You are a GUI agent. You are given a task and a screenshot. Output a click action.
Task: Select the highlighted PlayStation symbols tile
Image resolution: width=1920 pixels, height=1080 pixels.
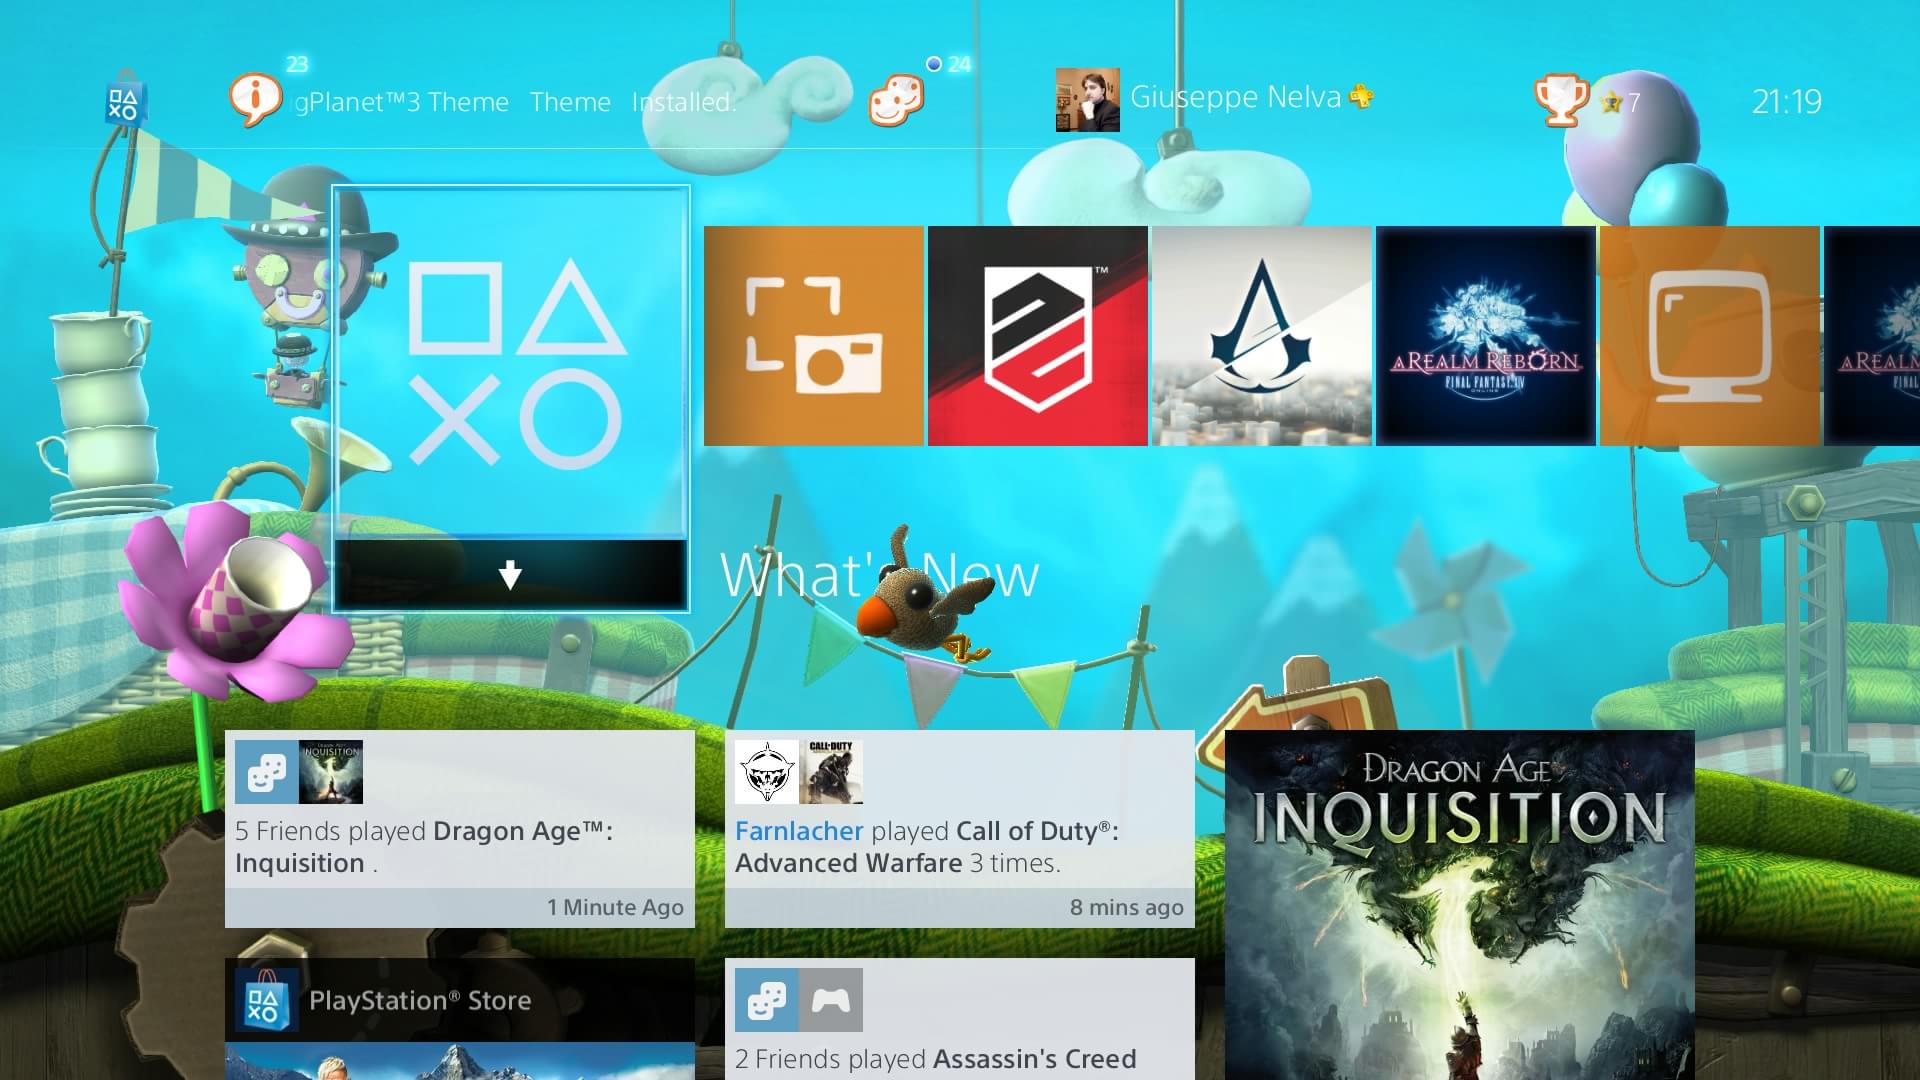[x=511, y=363]
